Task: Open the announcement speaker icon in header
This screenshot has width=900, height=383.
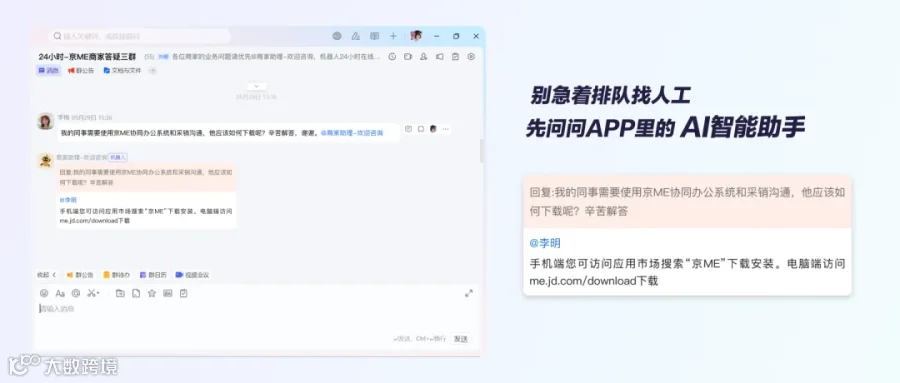Action: (440, 56)
